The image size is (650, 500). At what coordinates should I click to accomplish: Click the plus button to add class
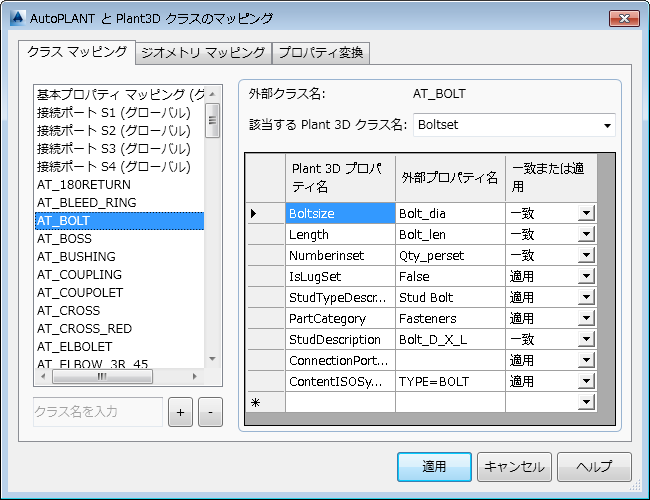pos(180,412)
